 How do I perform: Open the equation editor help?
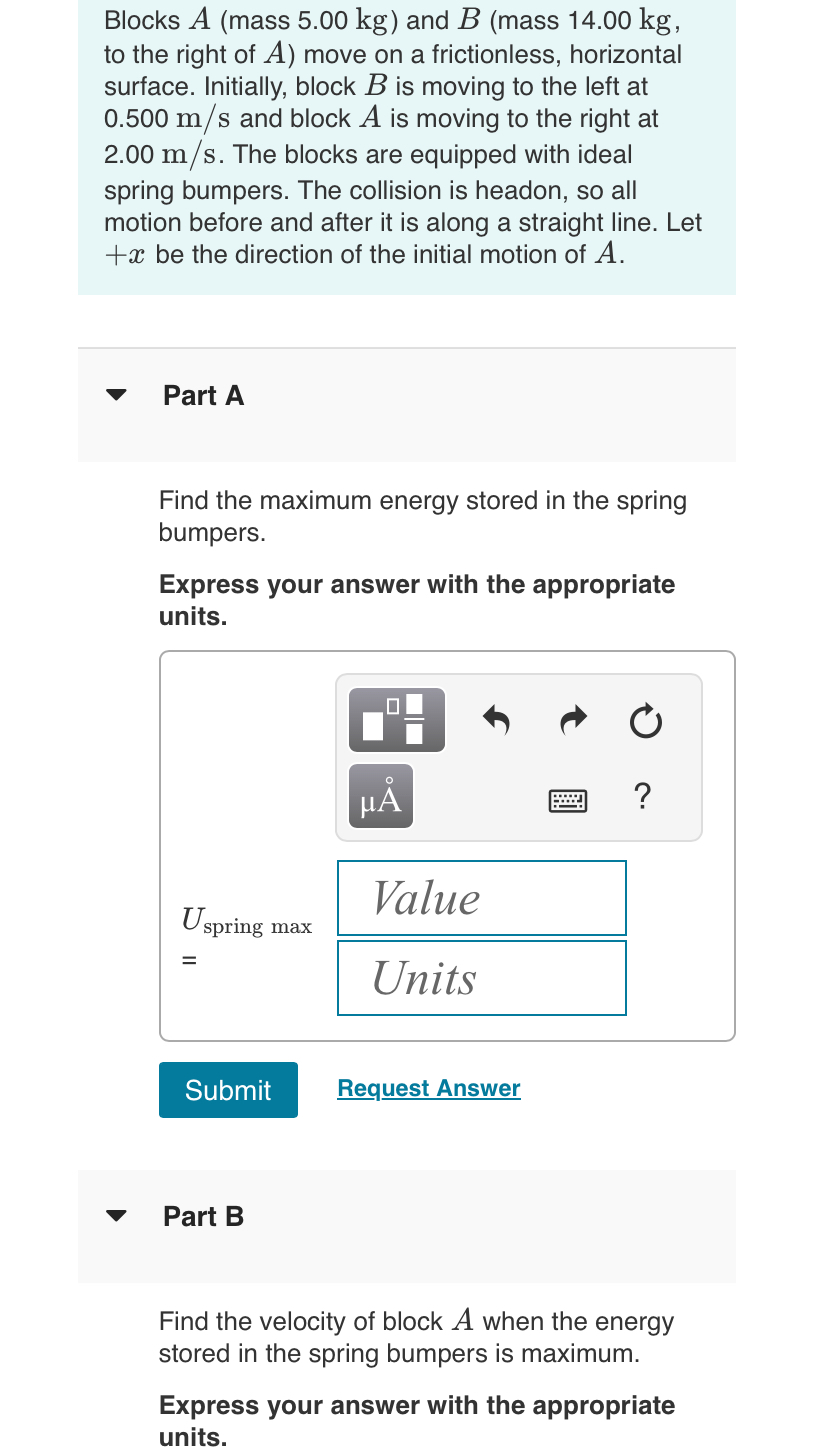point(642,796)
